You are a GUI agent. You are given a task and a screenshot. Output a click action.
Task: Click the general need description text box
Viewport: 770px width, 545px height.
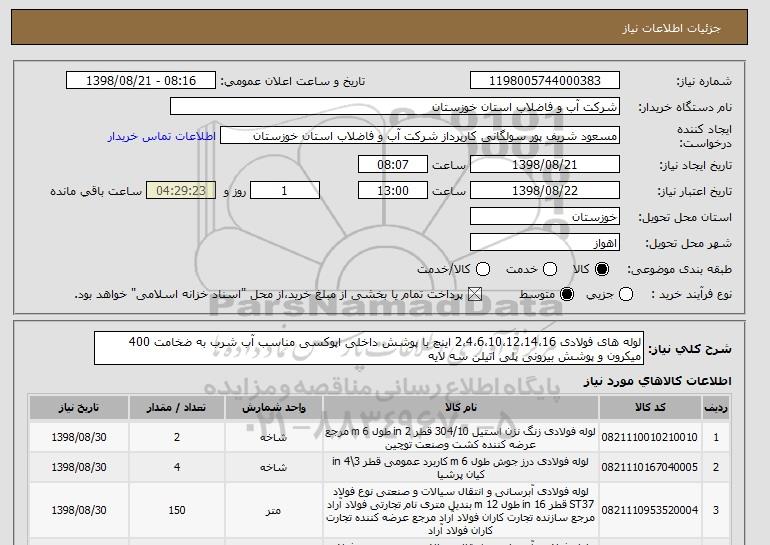tap(368, 349)
